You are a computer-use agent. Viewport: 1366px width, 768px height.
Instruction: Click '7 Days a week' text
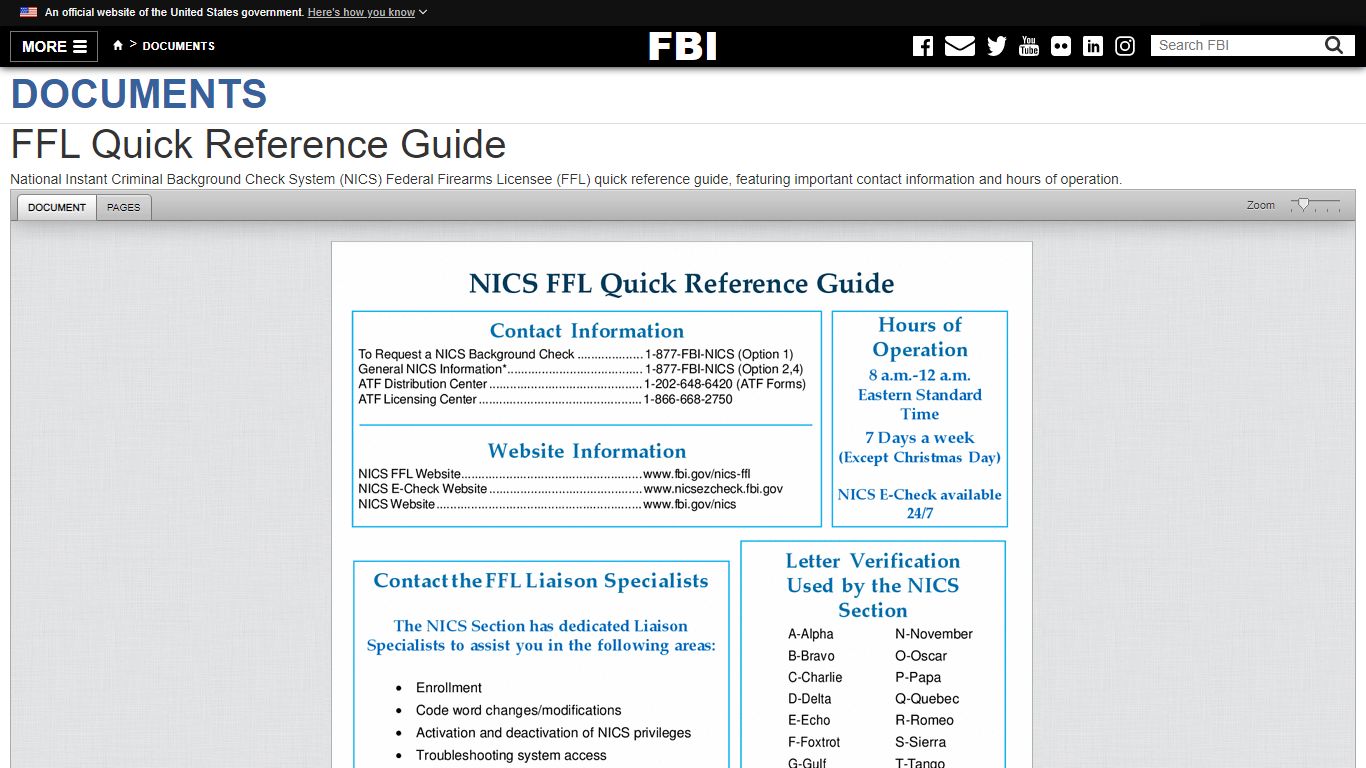[x=920, y=437]
